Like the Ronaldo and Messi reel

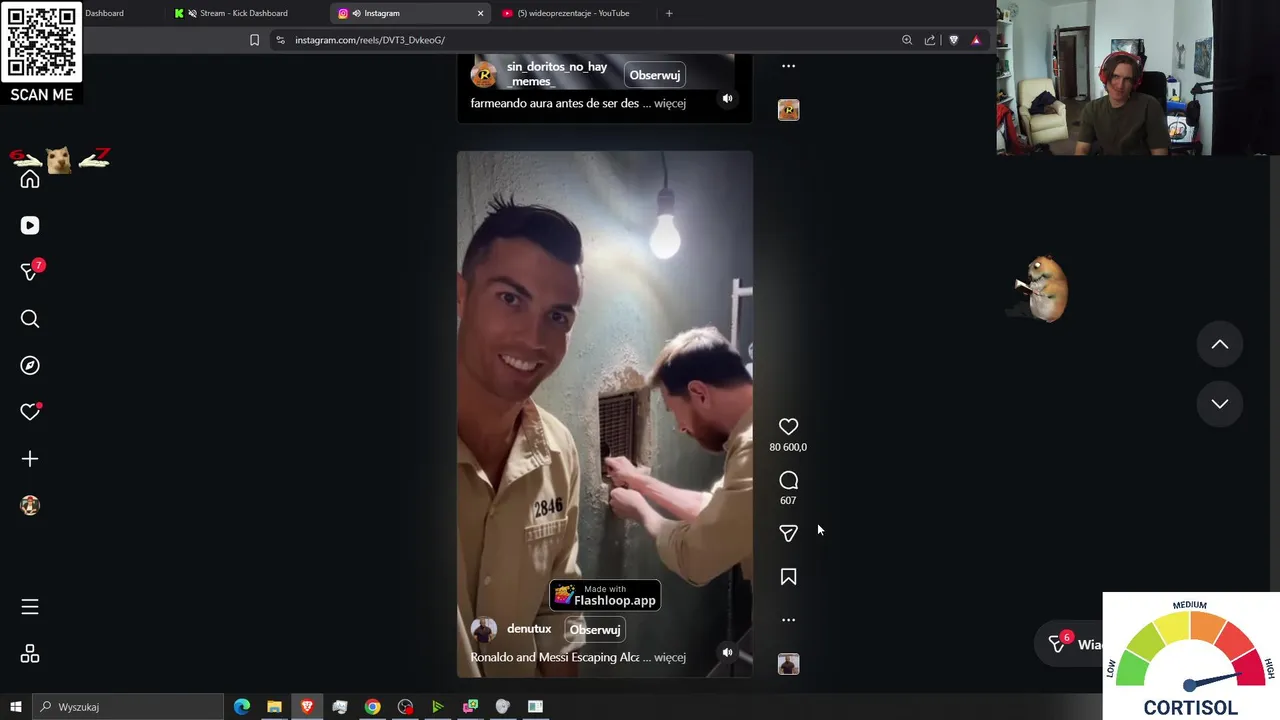click(x=788, y=427)
